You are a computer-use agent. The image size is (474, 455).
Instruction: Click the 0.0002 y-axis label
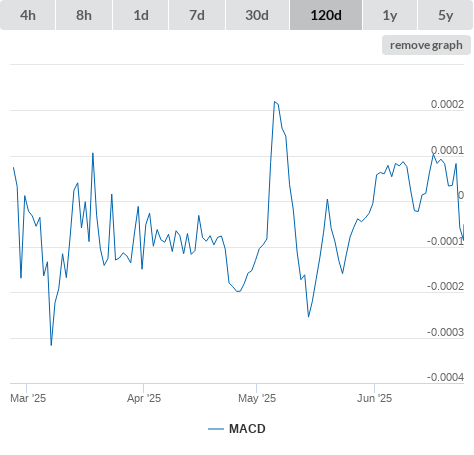click(447, 104)
